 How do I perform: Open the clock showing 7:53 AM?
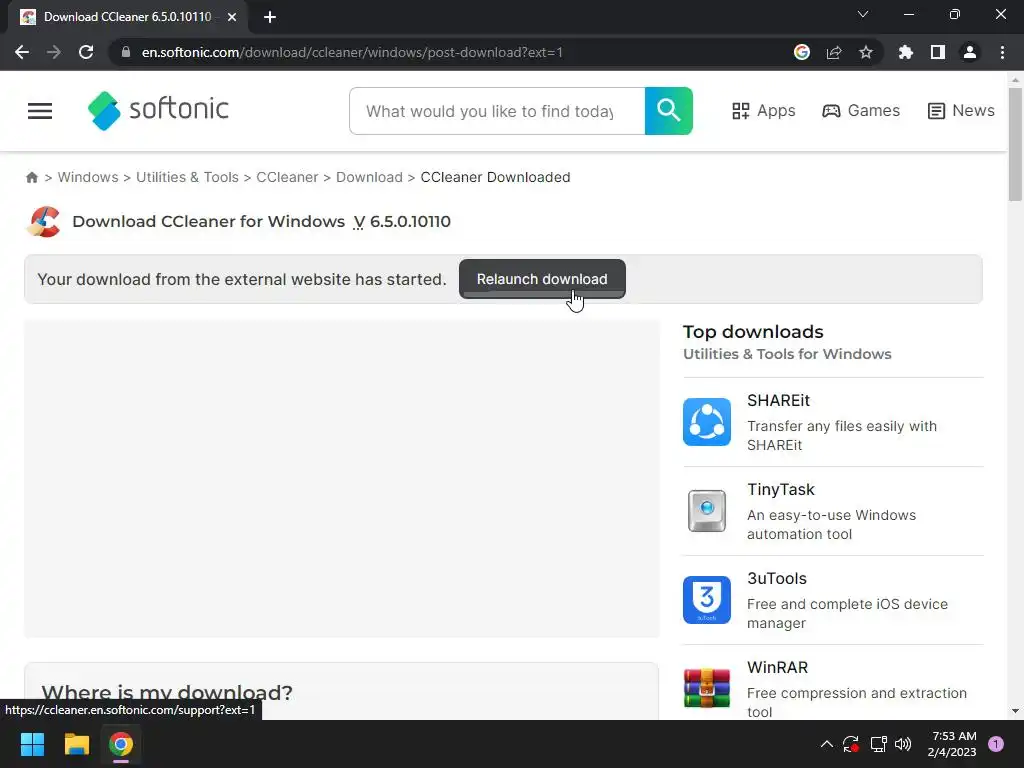(952, 744)
